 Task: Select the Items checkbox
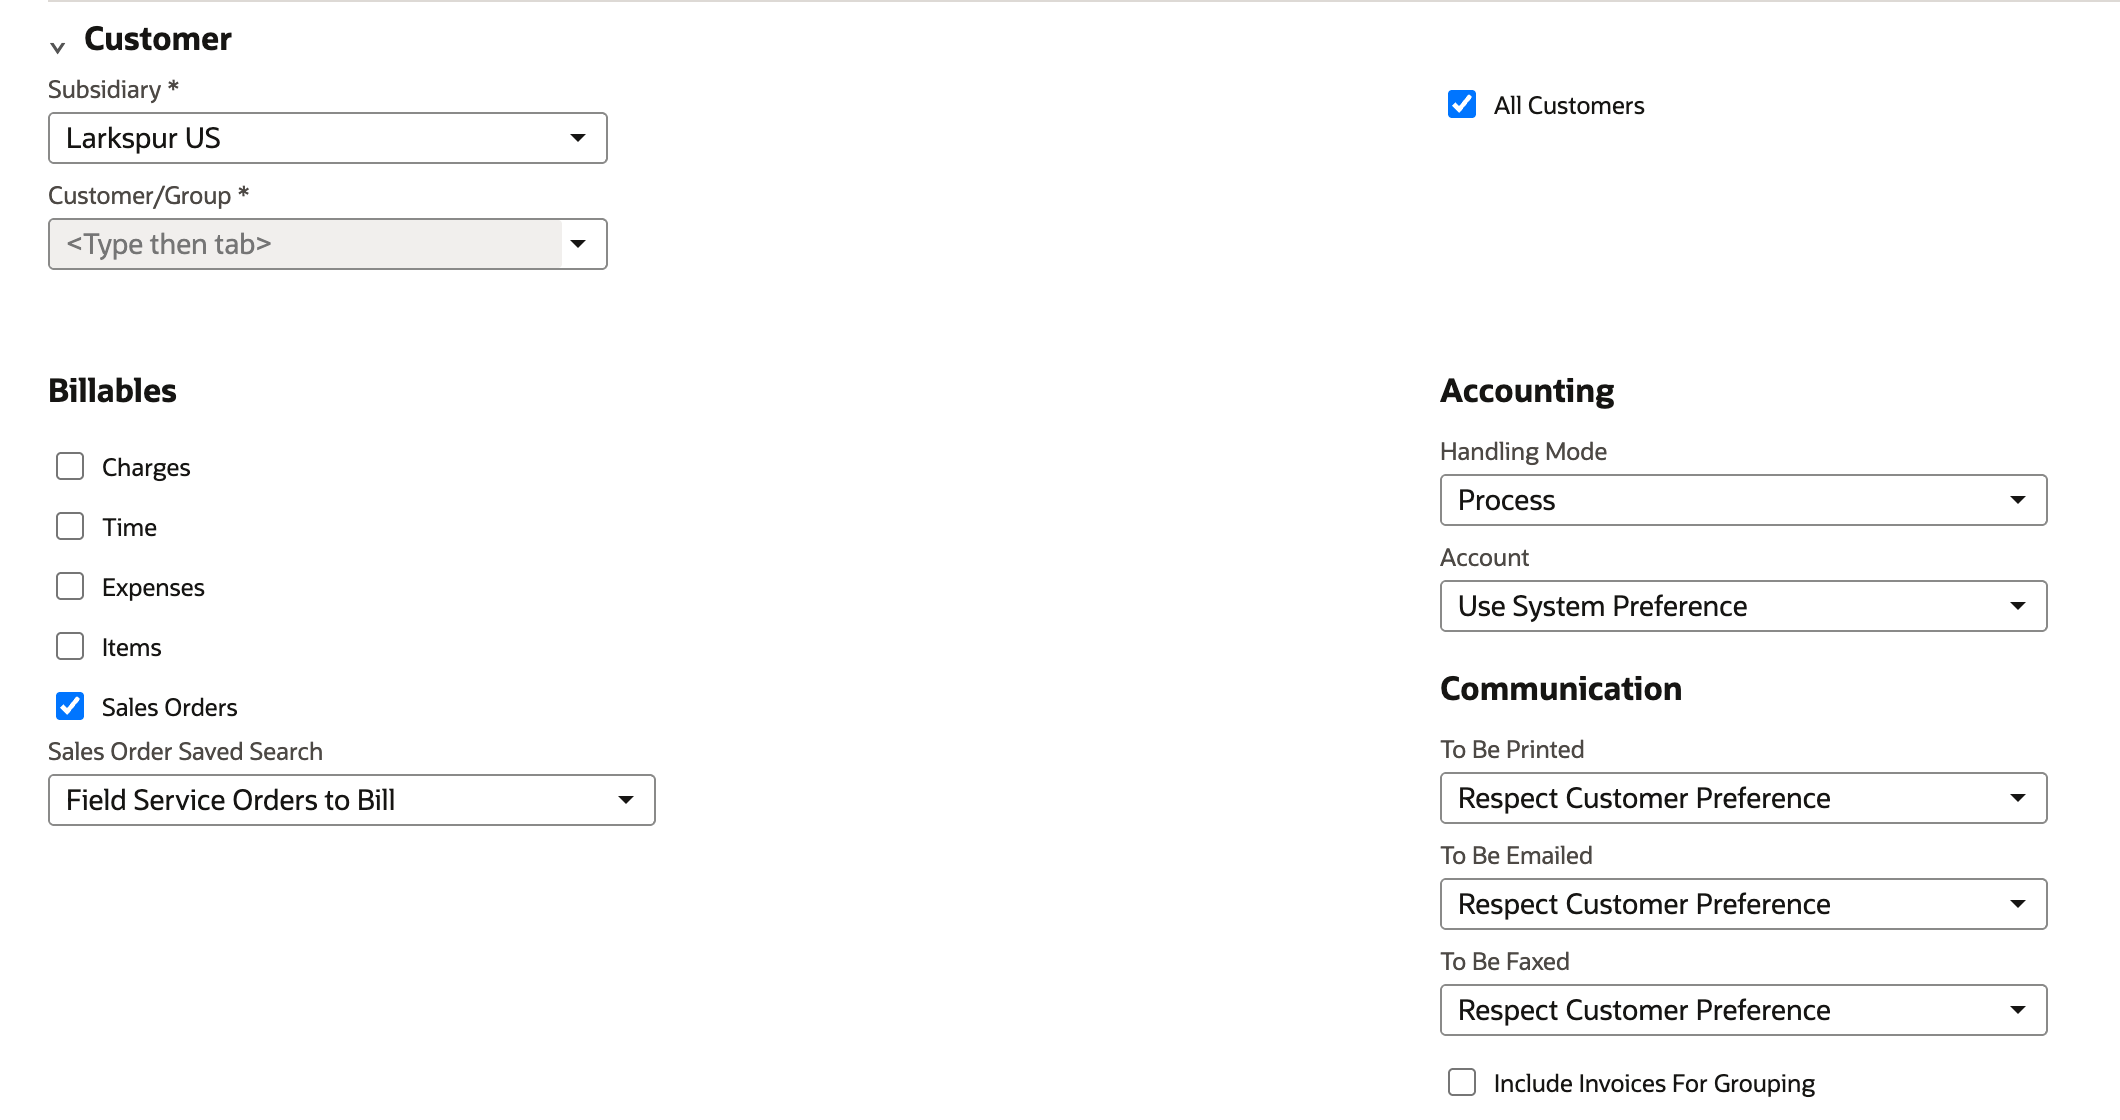point(70,646)
